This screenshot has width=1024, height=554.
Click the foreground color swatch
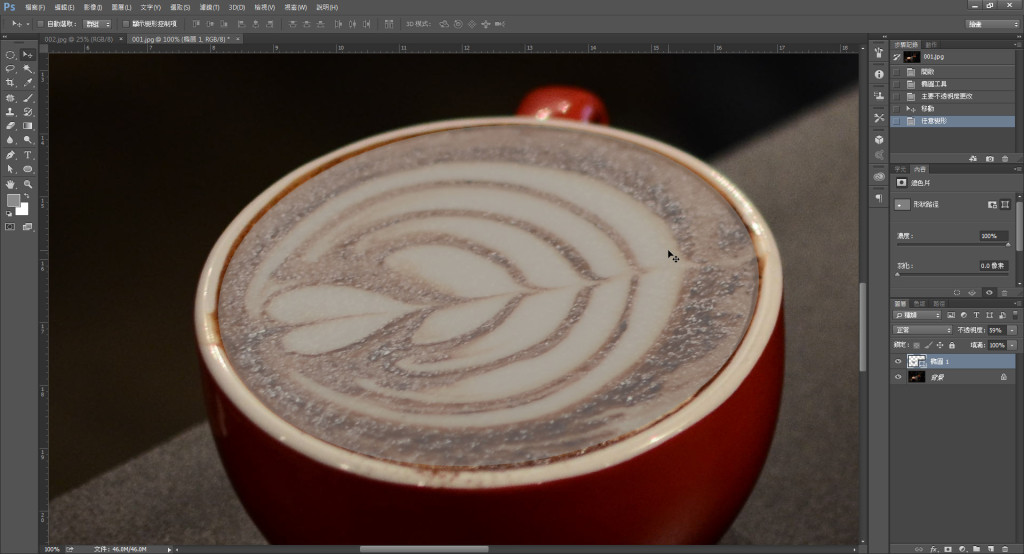(x=13, y=201)
